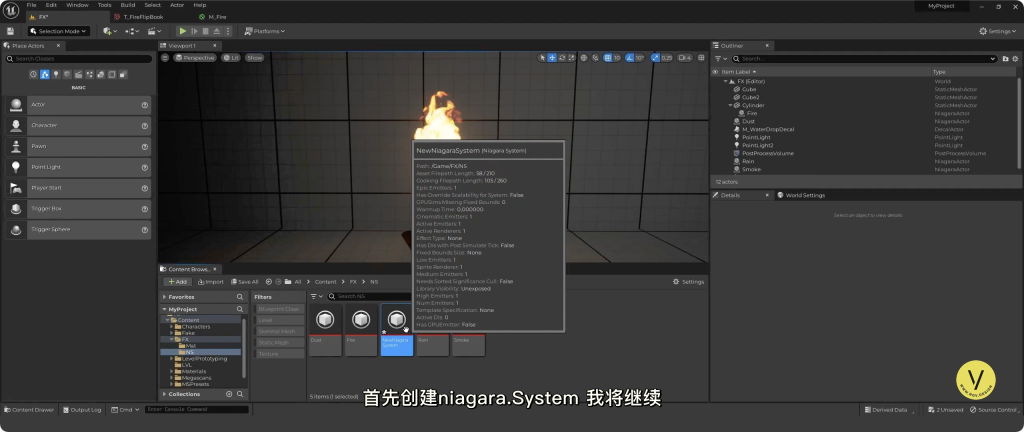Open help for the Character actor
The image size is (1024, 432).
144,125
